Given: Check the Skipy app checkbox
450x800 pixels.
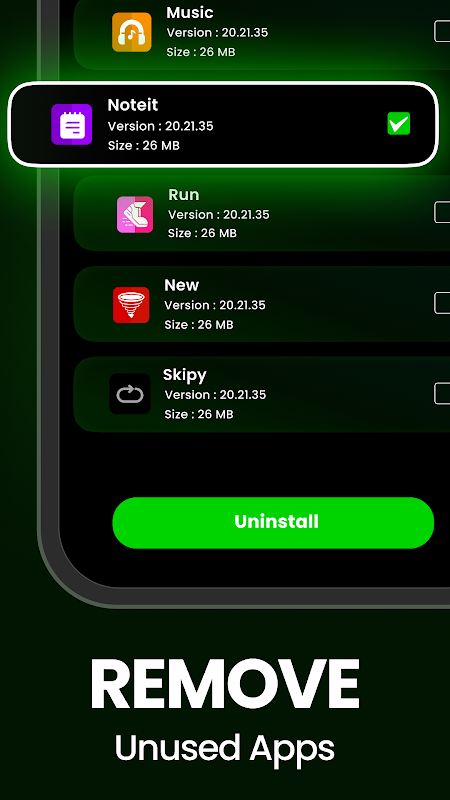Looking at the screenshot, I should (442, 394).
